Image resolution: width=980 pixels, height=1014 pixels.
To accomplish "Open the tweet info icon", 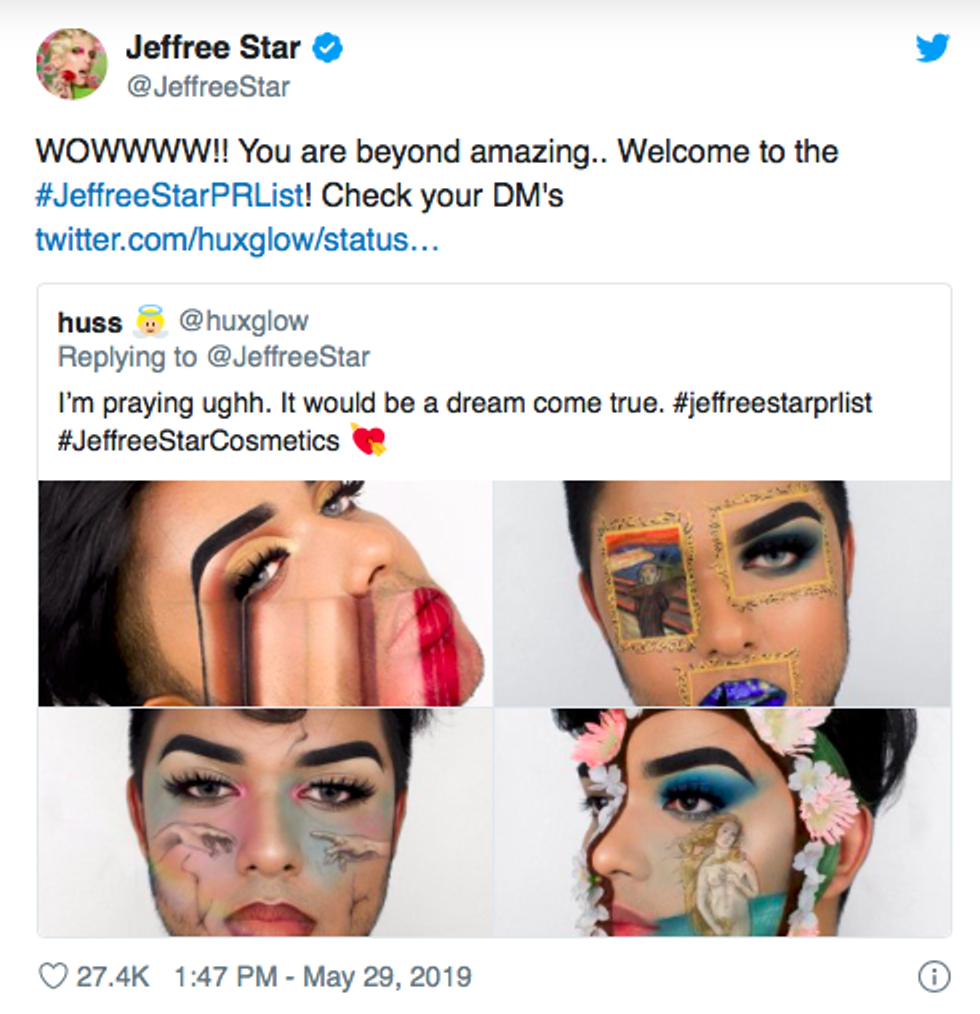I will (934, 976).
